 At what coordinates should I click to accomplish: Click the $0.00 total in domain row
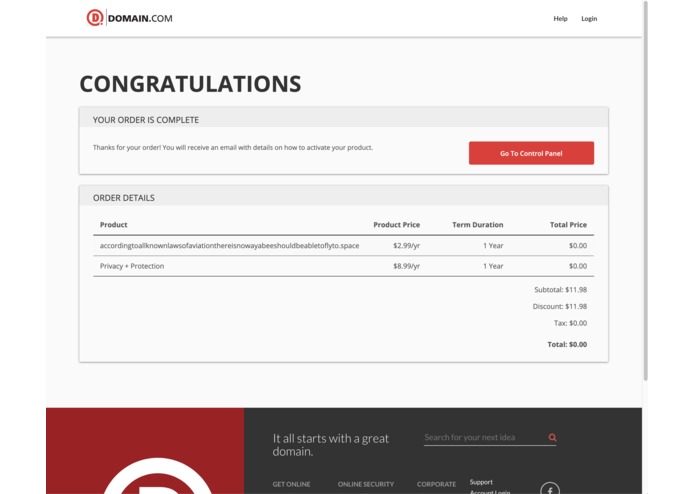click(578, 245)
